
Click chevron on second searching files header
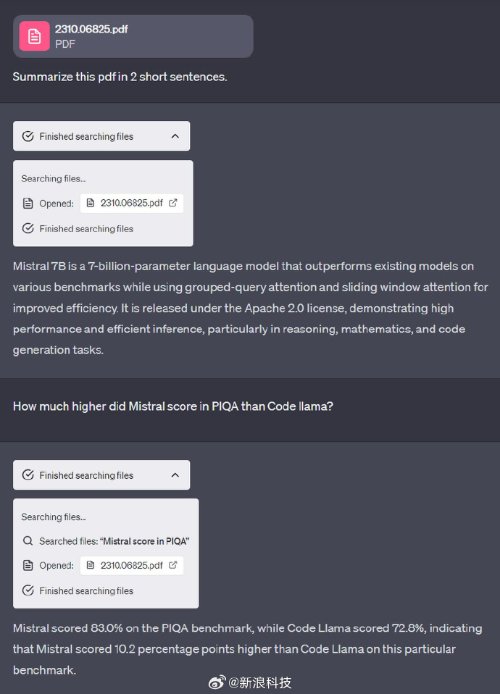(x=175, y=475)
